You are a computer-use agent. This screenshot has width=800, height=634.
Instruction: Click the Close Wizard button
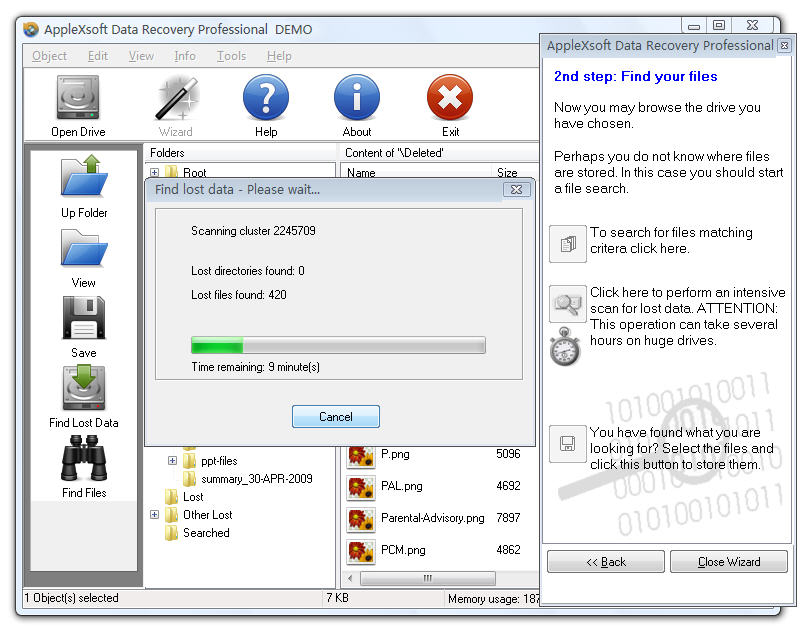728,562
